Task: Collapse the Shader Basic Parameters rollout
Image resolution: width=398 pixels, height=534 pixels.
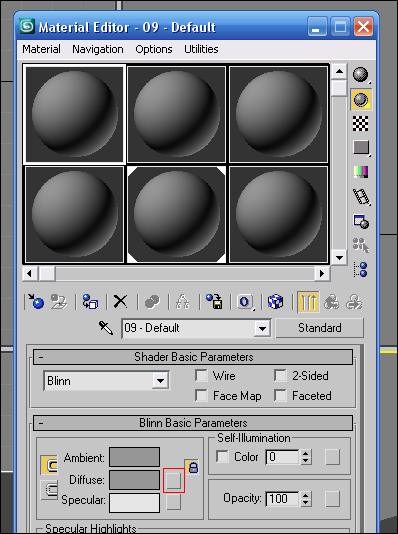Action: (x=193, y=357)
